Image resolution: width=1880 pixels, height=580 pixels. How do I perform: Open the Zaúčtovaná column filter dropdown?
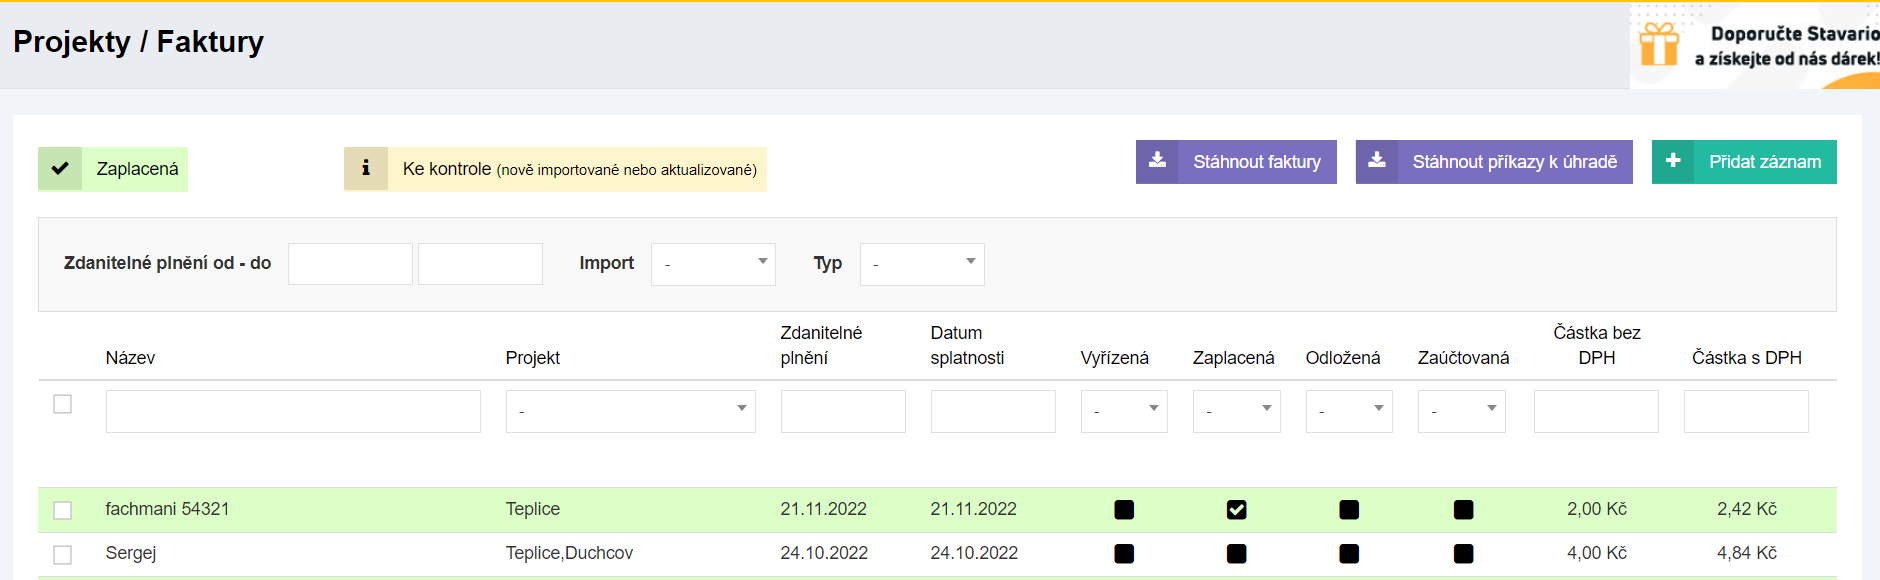1461,411
